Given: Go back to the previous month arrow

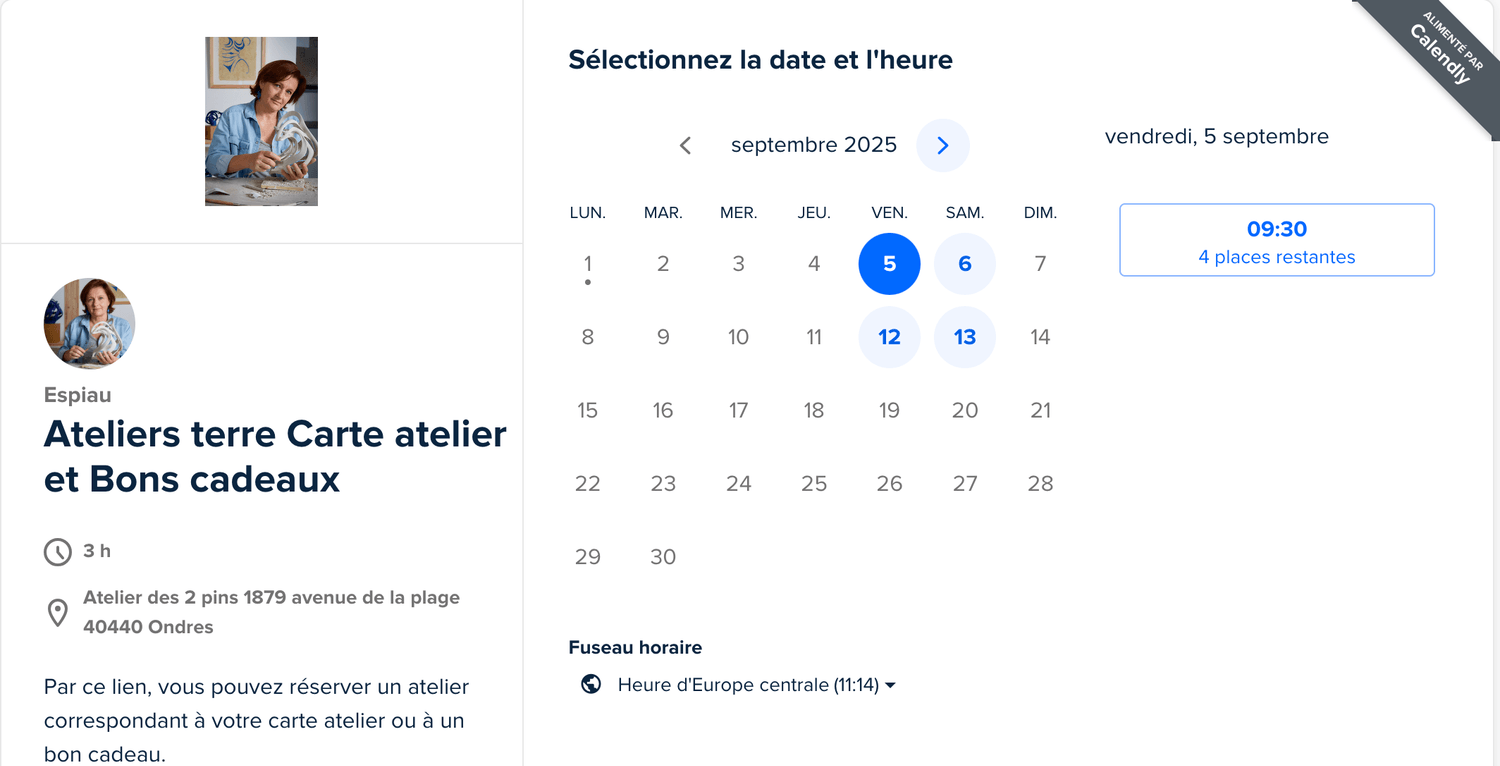Looking at the screenshot, I should point(685,145).
